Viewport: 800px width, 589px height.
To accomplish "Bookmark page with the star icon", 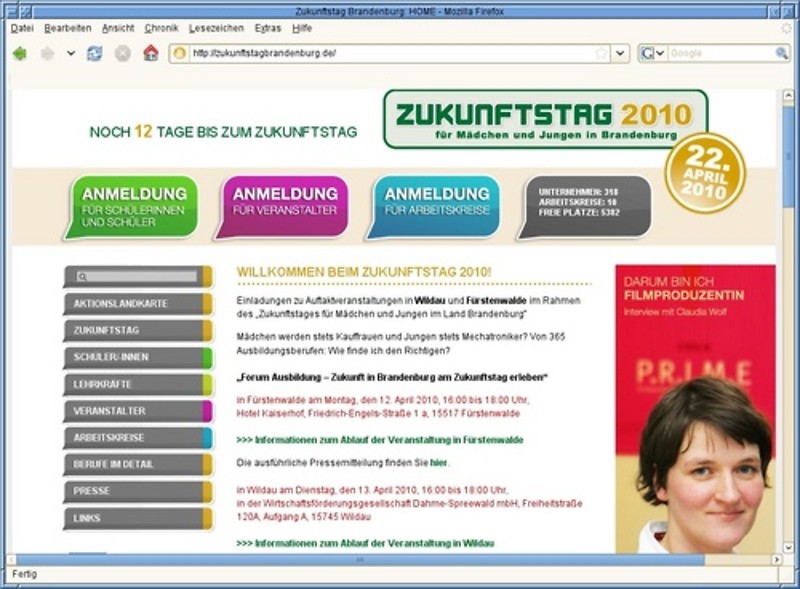I will 601,54.
